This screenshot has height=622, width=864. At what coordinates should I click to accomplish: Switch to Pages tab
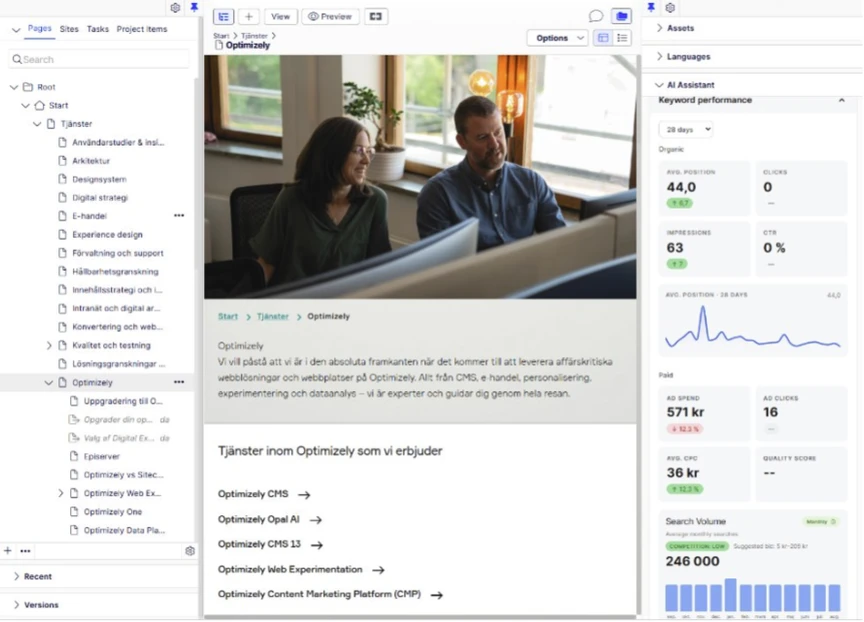coord(40,29)
